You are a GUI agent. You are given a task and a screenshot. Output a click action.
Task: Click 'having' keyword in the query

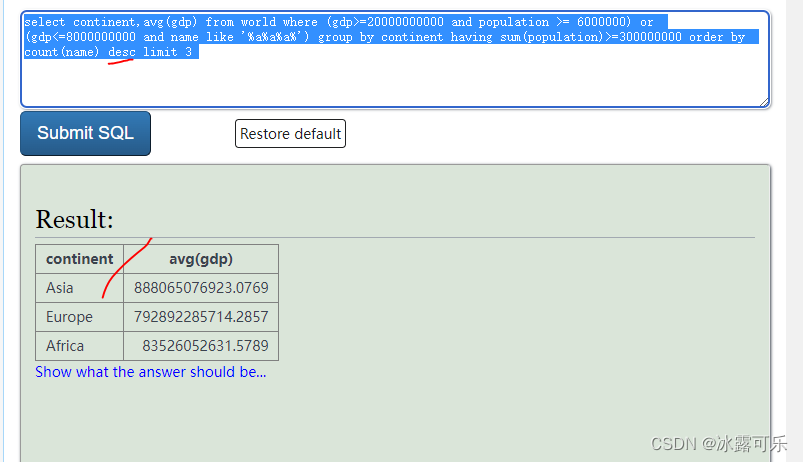coord(471,37)
